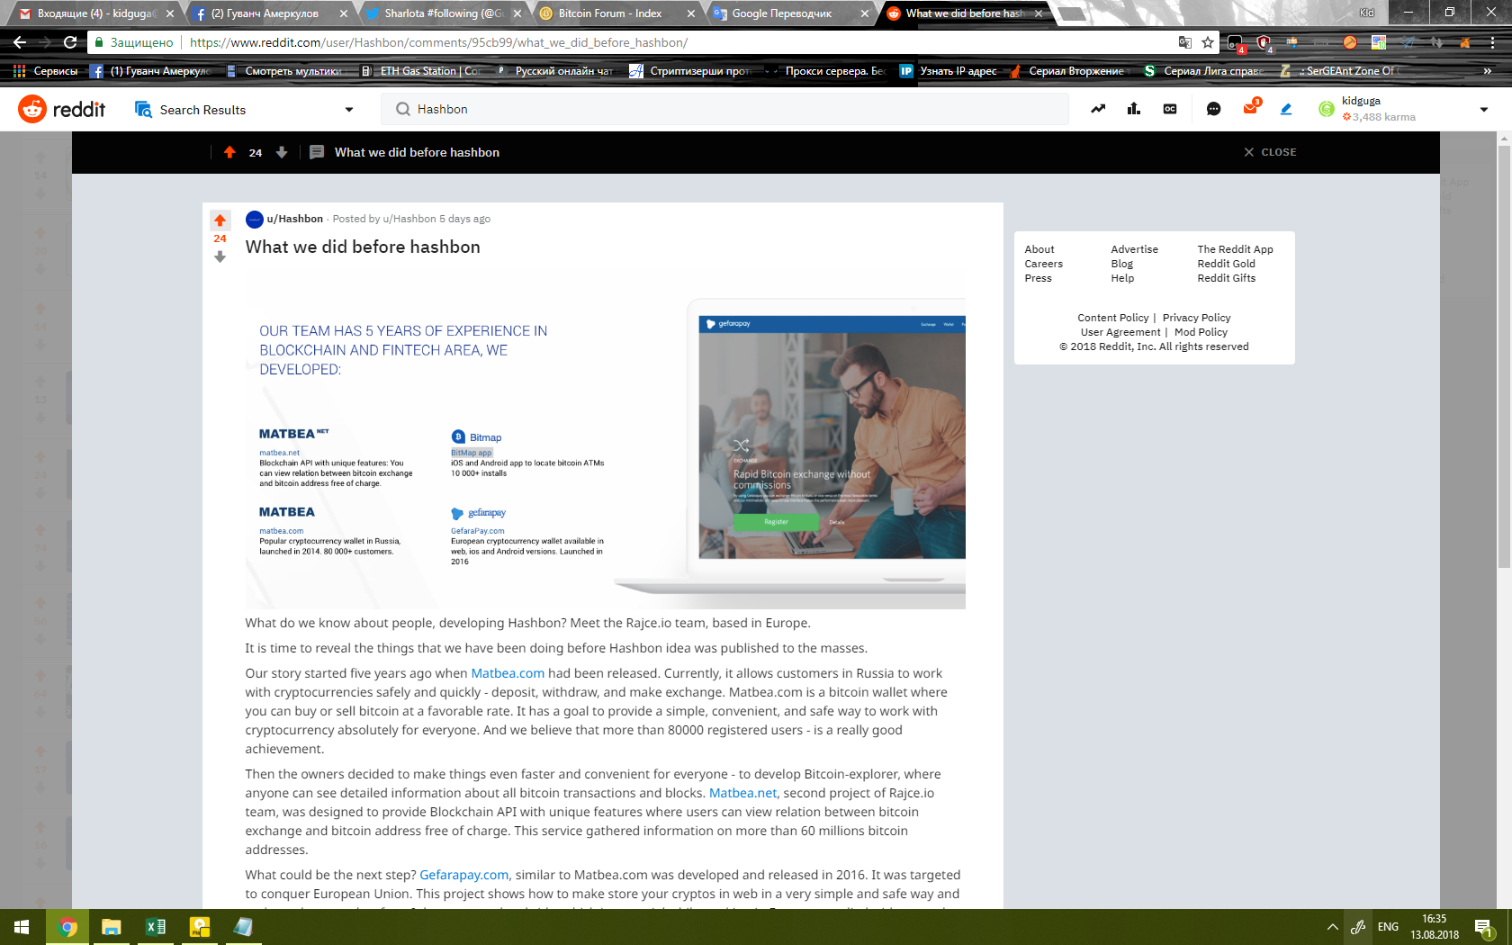Open the Gefarapay.com link in the post
Image resolution: width=1512 pixels, height=945 pixels.
click(x=464, y=875)
